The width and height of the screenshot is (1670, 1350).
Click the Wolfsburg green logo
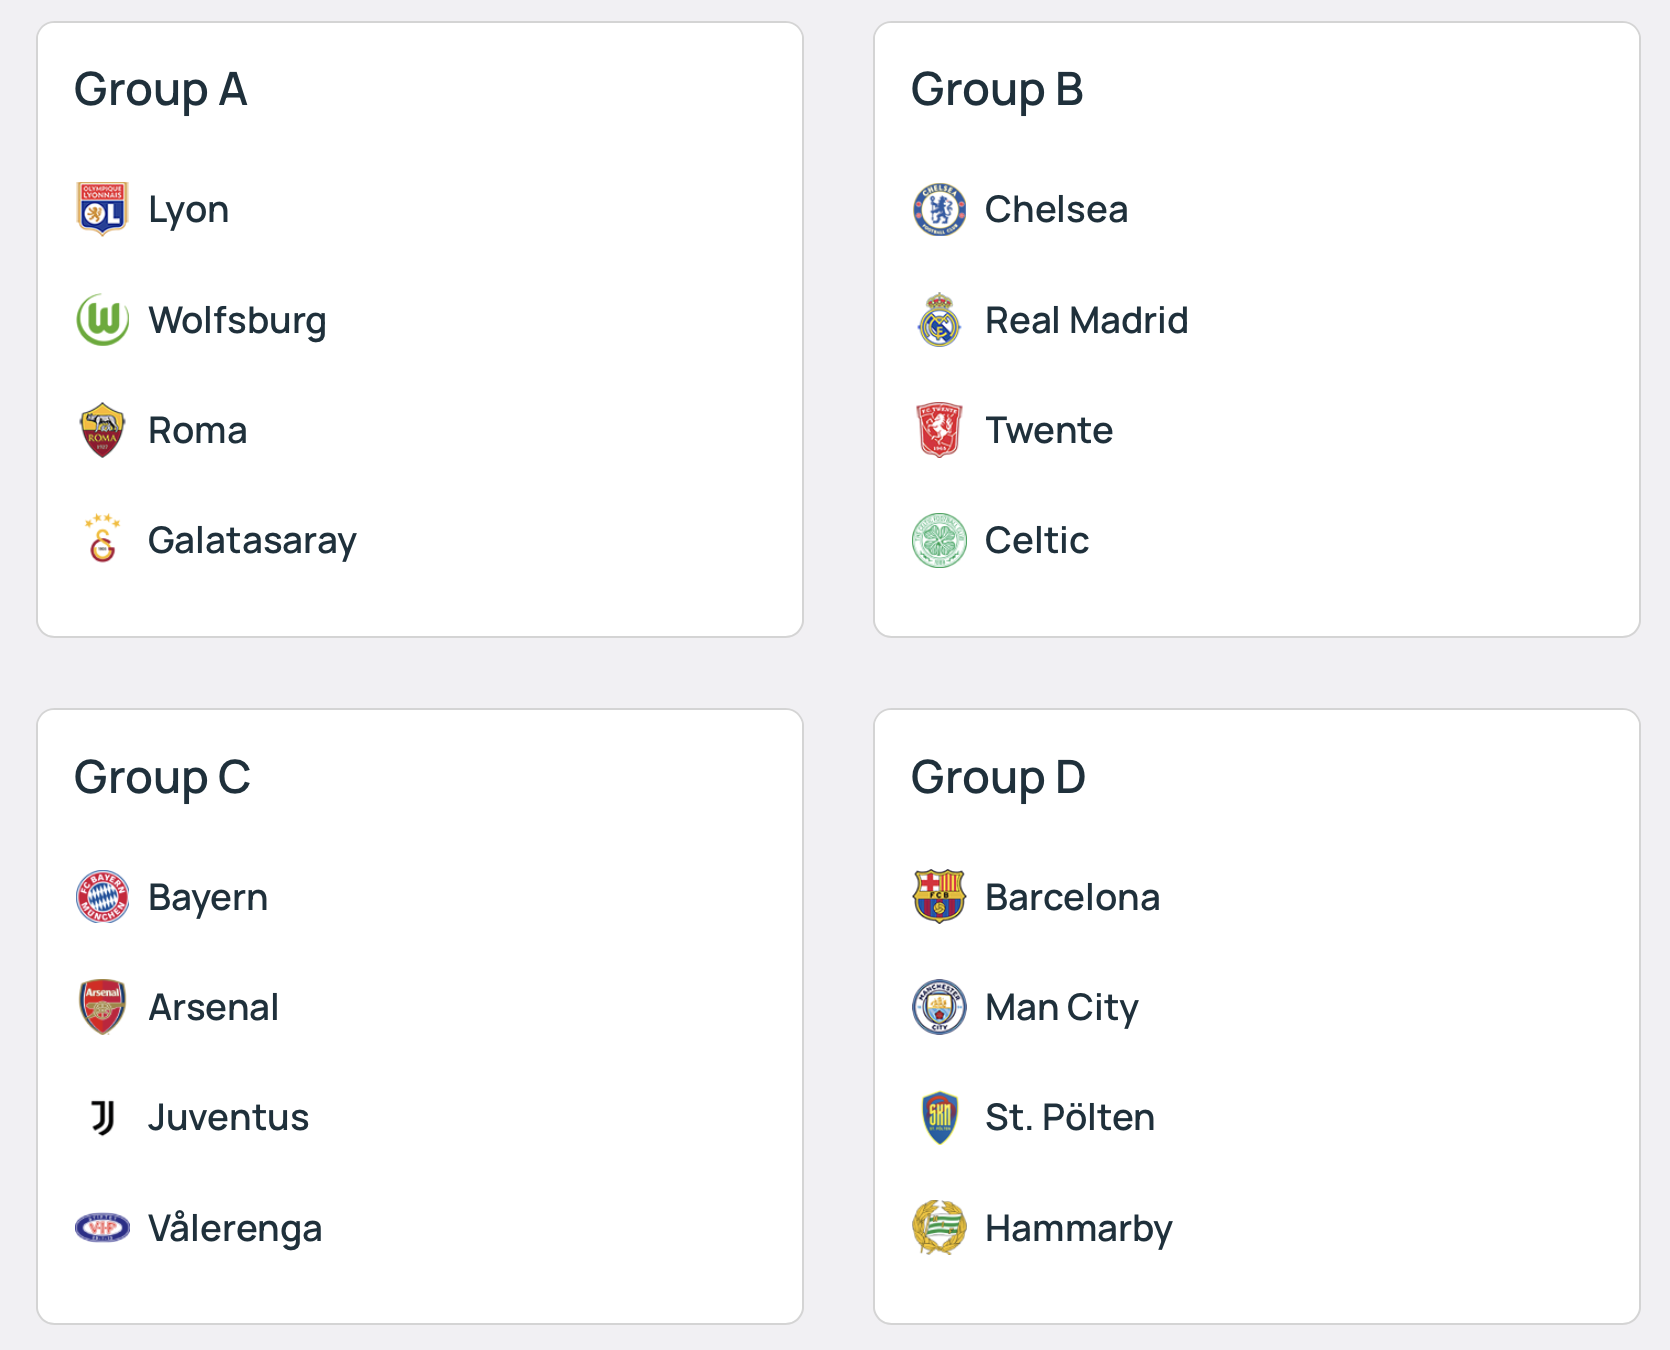[x=102, y=320]
